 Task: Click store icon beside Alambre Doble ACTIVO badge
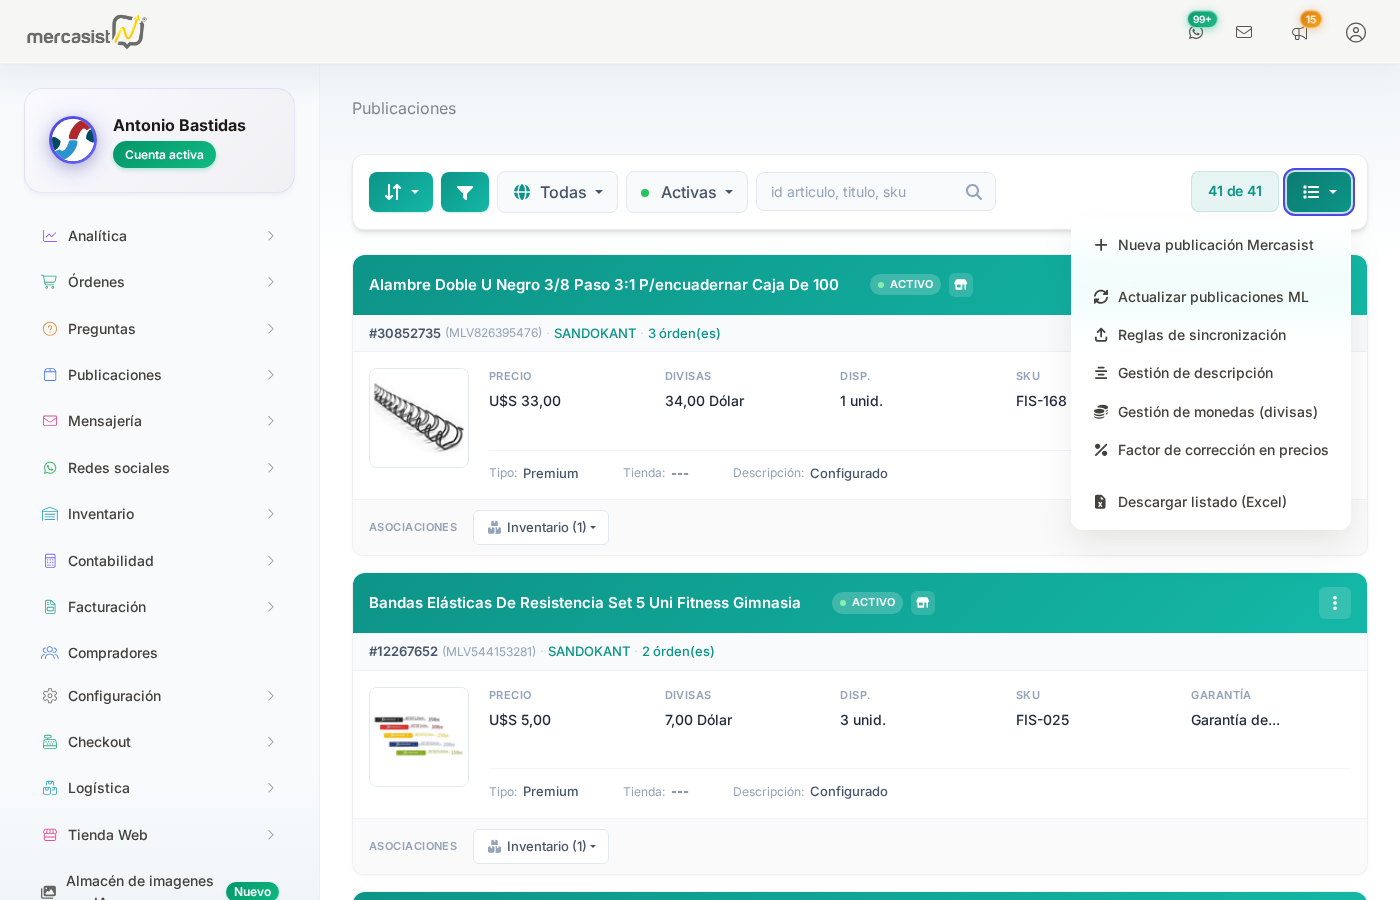coord(961,285)
